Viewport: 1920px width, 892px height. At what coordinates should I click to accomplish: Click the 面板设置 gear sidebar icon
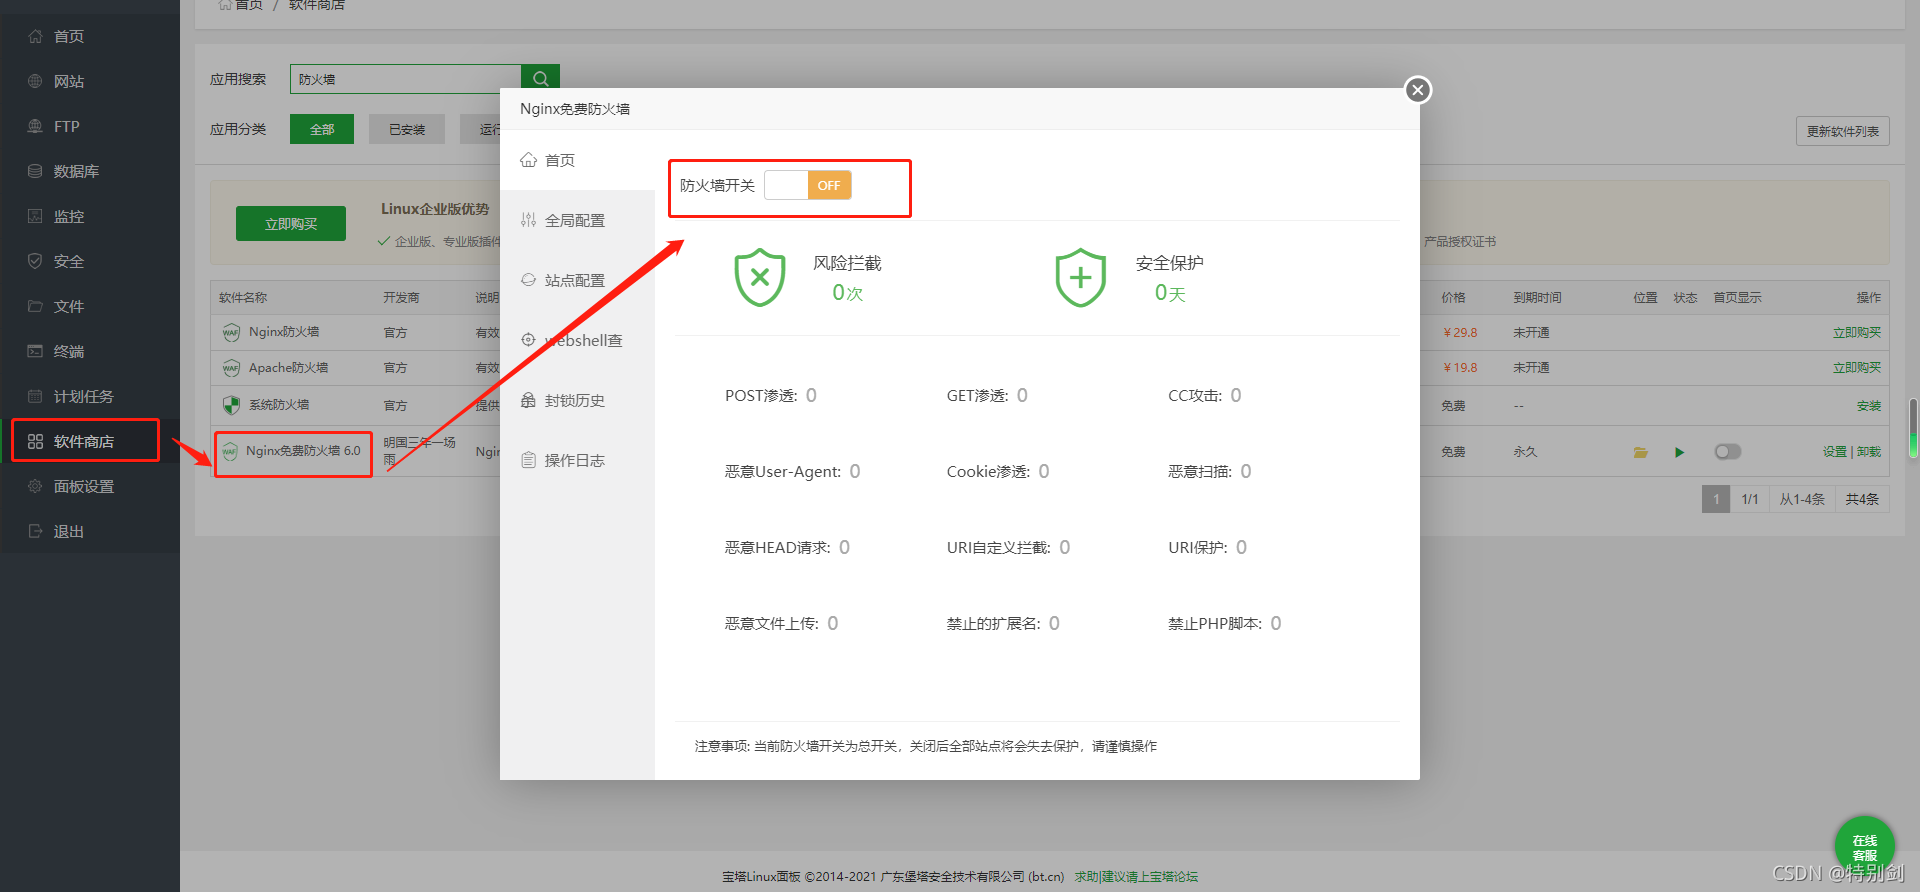click(x=35, y=486)
